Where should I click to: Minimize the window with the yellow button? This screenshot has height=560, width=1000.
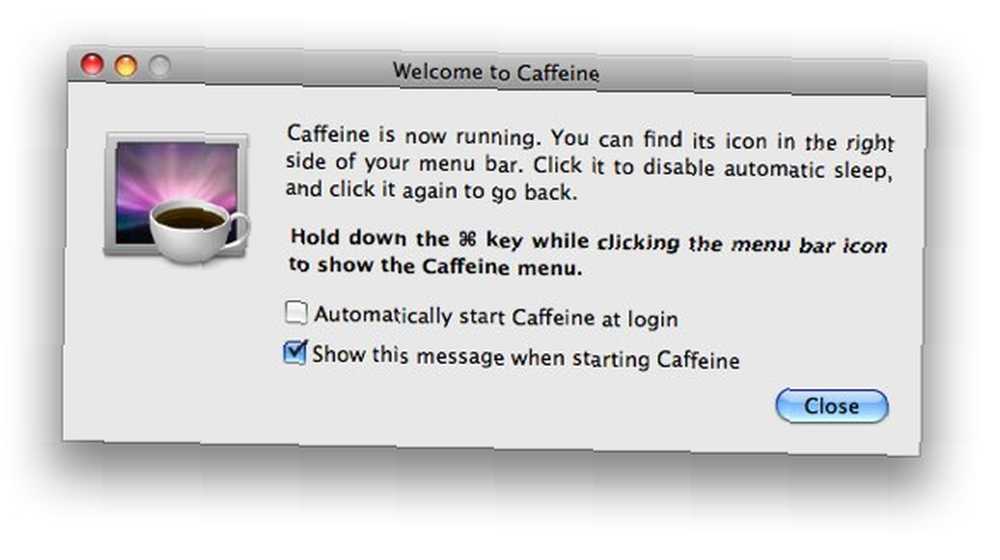click(126, 65)
